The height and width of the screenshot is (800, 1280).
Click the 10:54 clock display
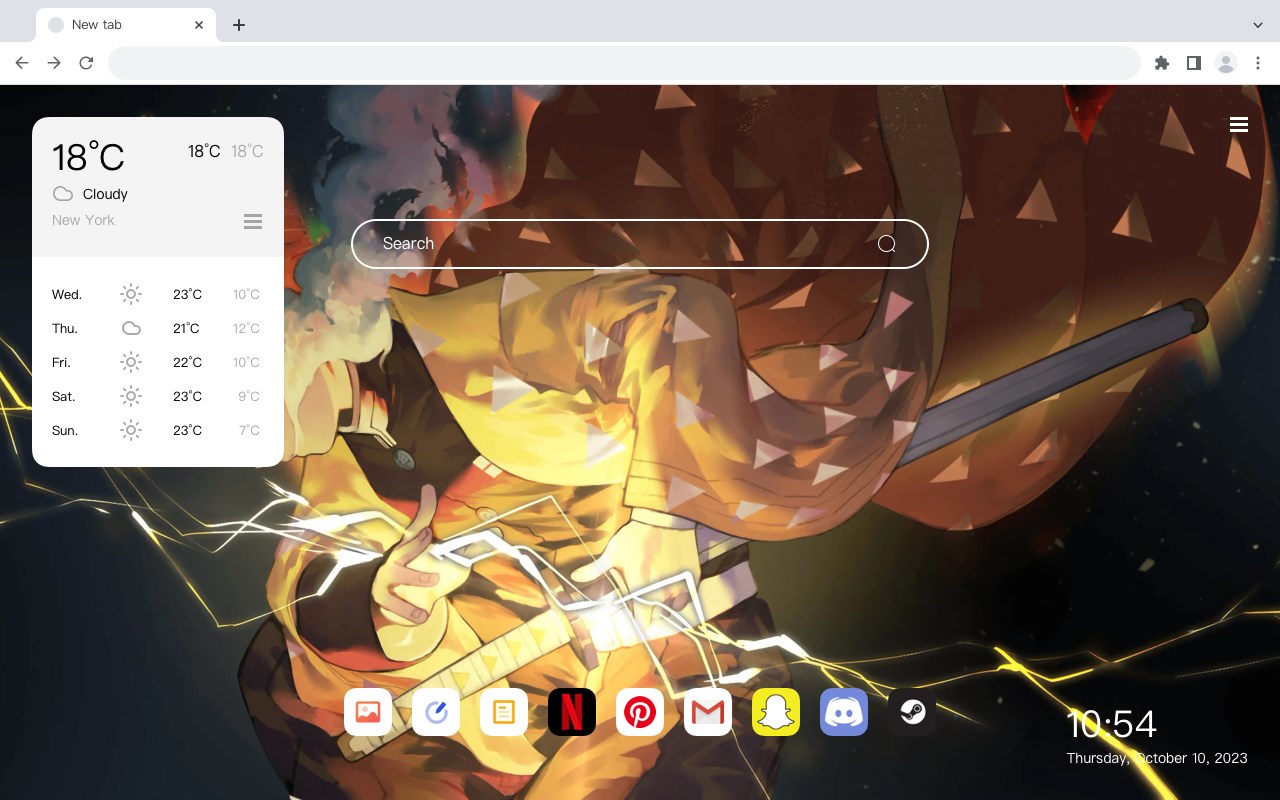coord(1111,724)
